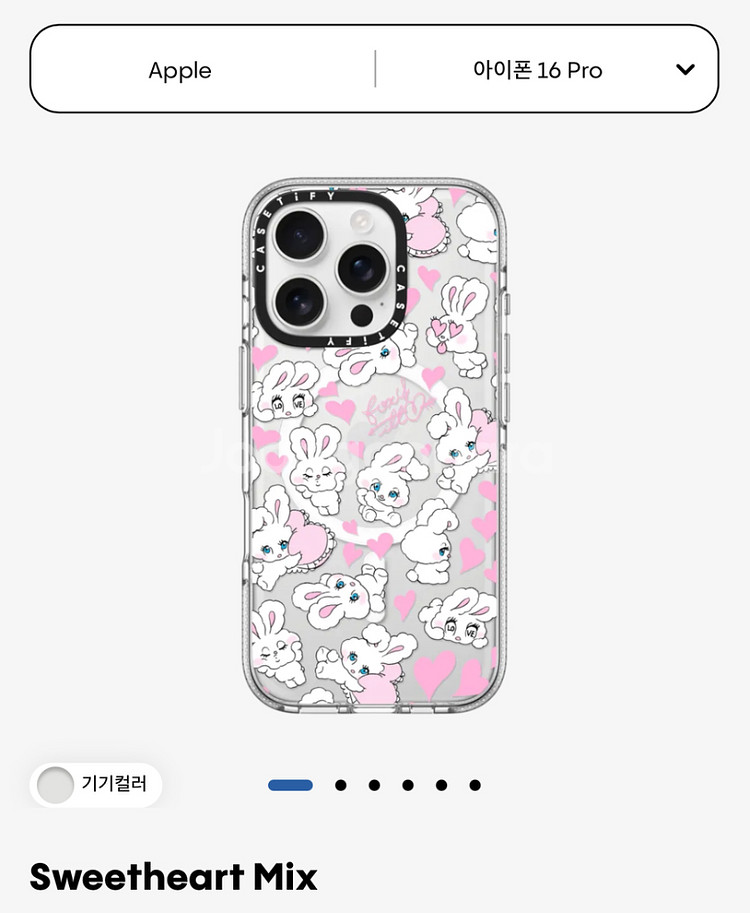Select the first blue carousel indicator
Viewport: 750px width, 913px height.
(x=290, y=785)
